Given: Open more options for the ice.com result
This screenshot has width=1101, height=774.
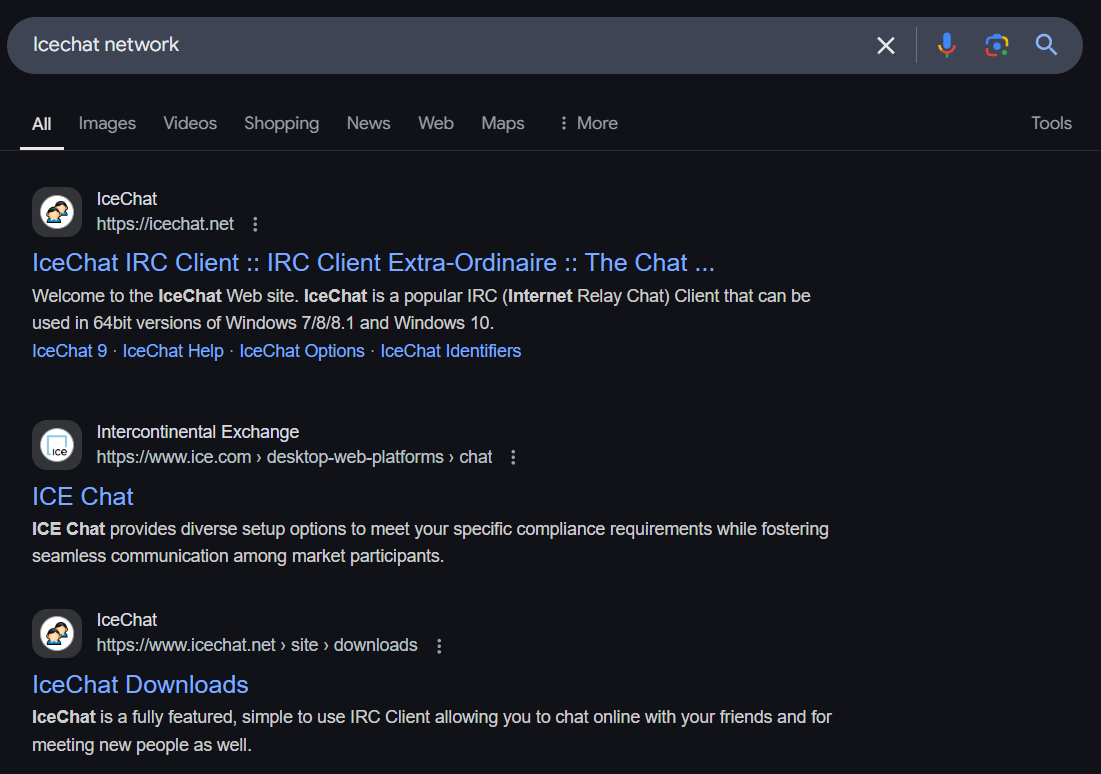Looking at the screenshot, I should click(x=513, y=457).
